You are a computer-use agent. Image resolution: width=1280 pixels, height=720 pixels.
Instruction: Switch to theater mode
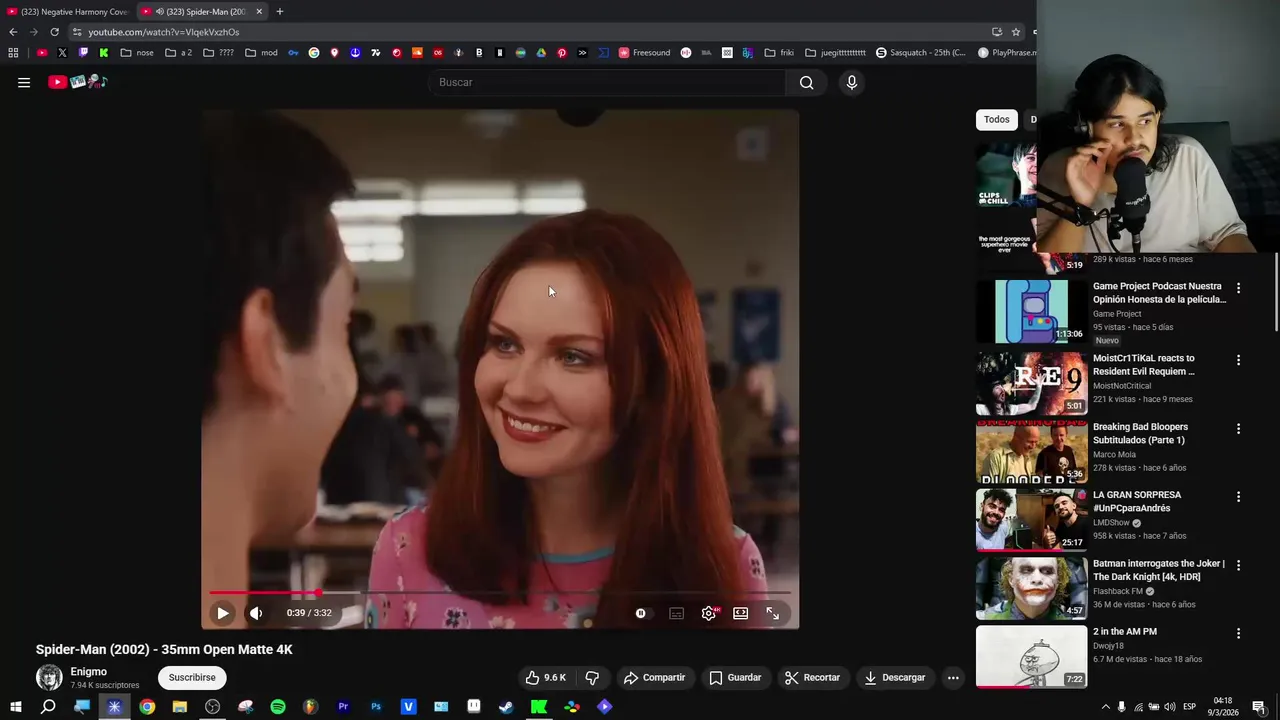pyautogui.click(x=741, y=613)
